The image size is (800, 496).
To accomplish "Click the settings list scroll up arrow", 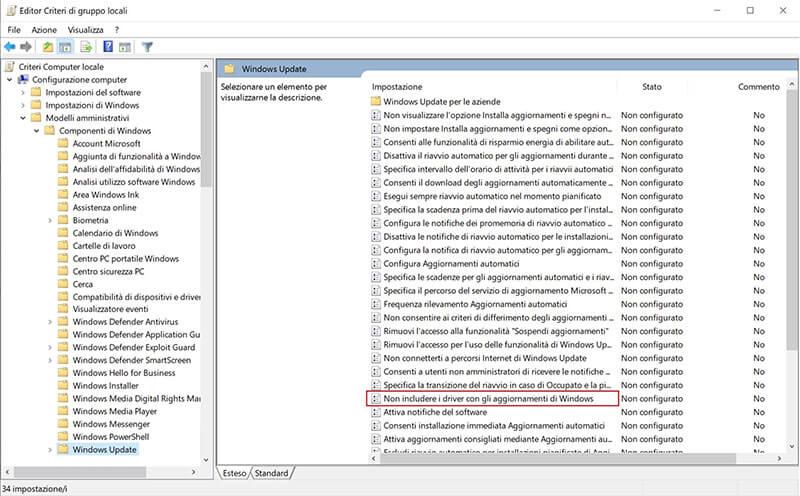I will pyautogui.click(x=792, y=84).
